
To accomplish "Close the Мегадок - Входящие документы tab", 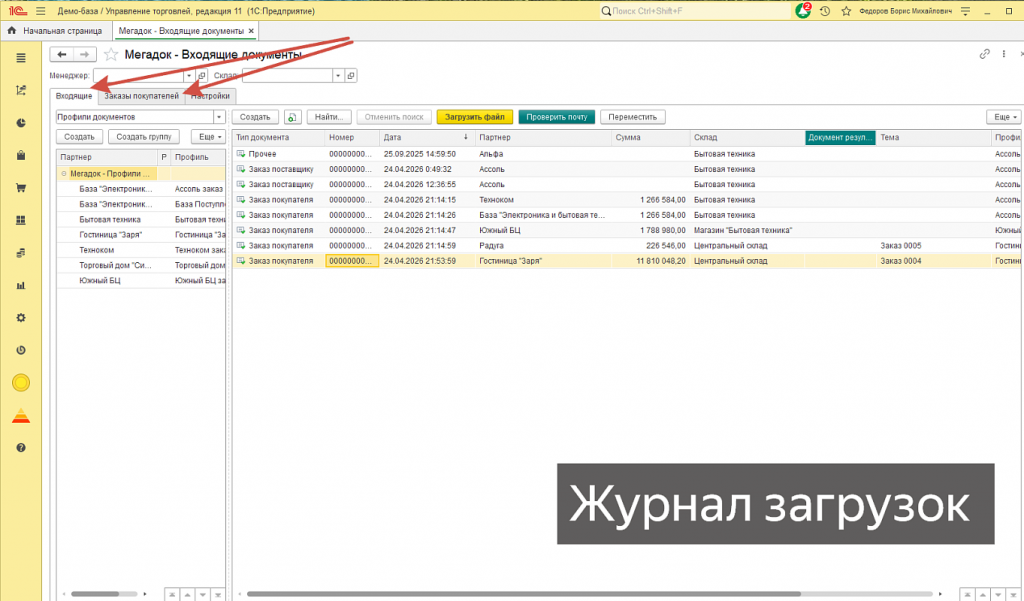I will coord(251,31).
